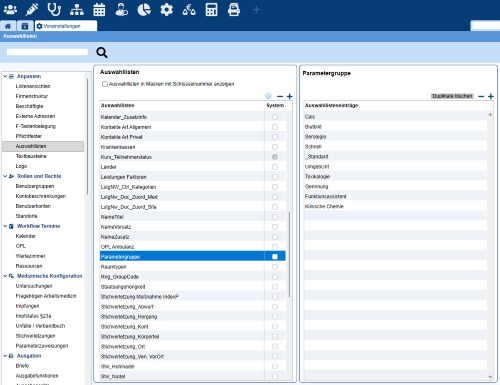The image size is (500, 385).
Task: Toggle System checkbox for Länder
Action: (275, 167)
